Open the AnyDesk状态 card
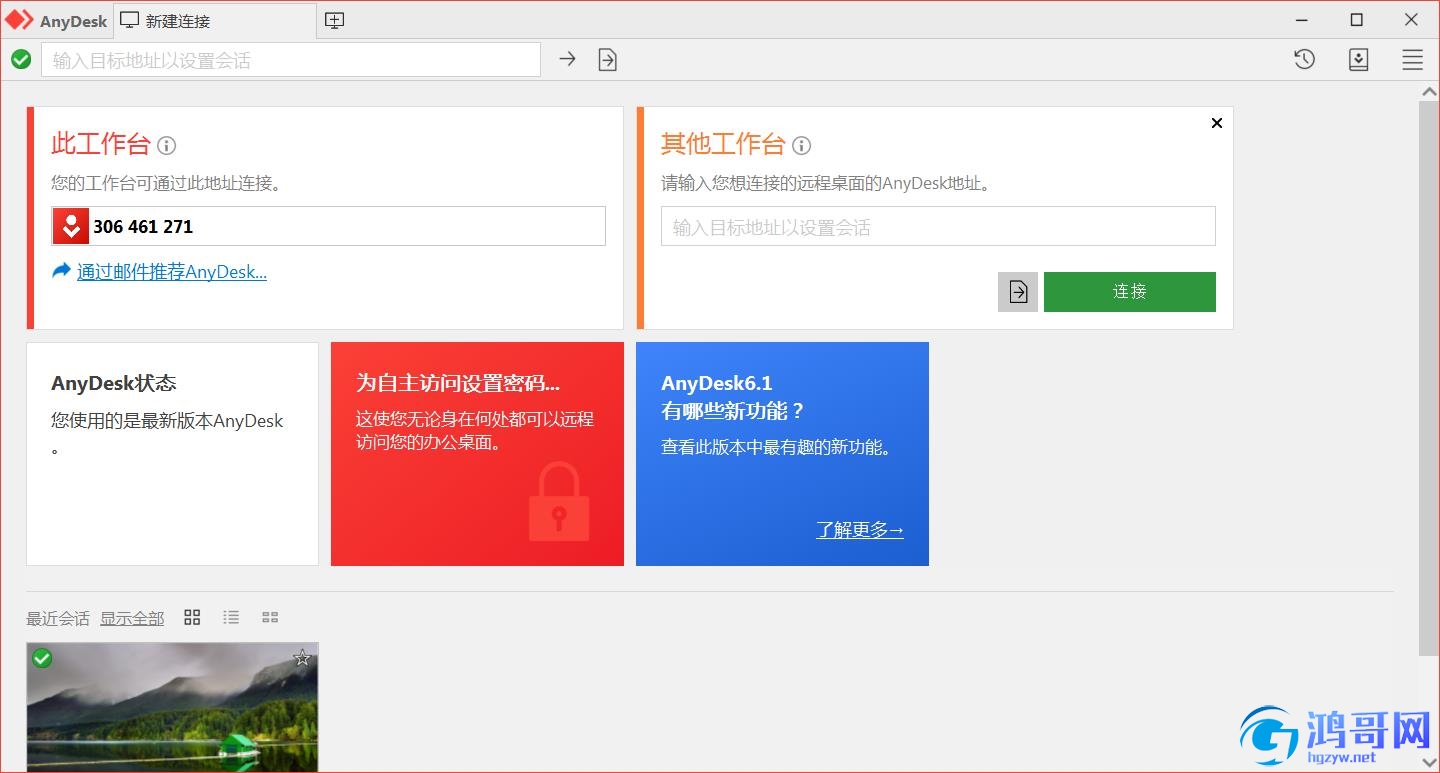 point(172,454)
